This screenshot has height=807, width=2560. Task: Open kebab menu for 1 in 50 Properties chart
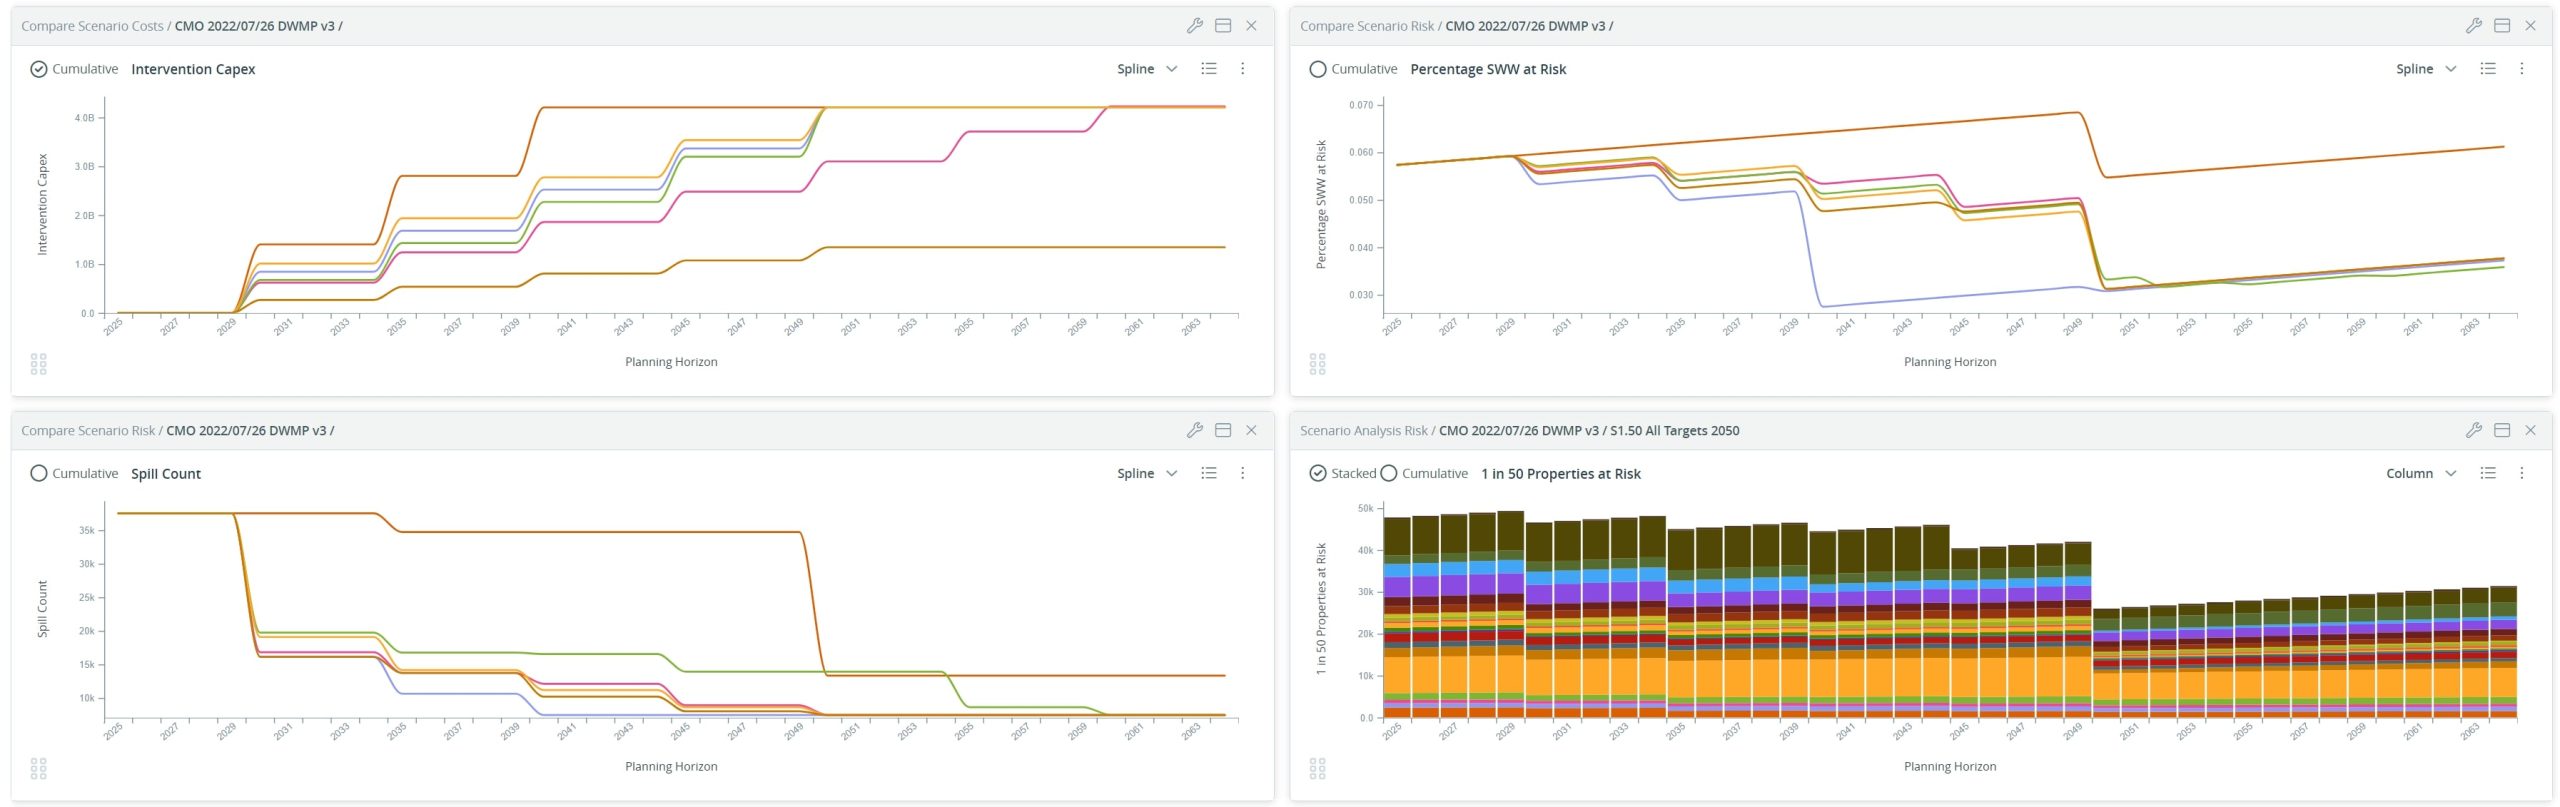tap(2522, 473)
